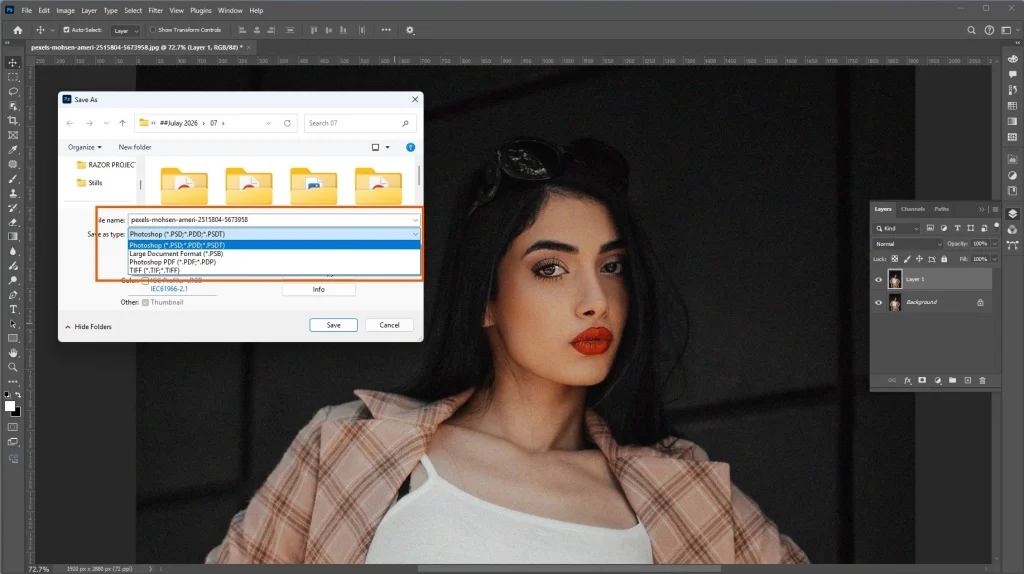This screenshot has width=1024, height=574.
Task: Click the search icon at top right
Action: 971,30
